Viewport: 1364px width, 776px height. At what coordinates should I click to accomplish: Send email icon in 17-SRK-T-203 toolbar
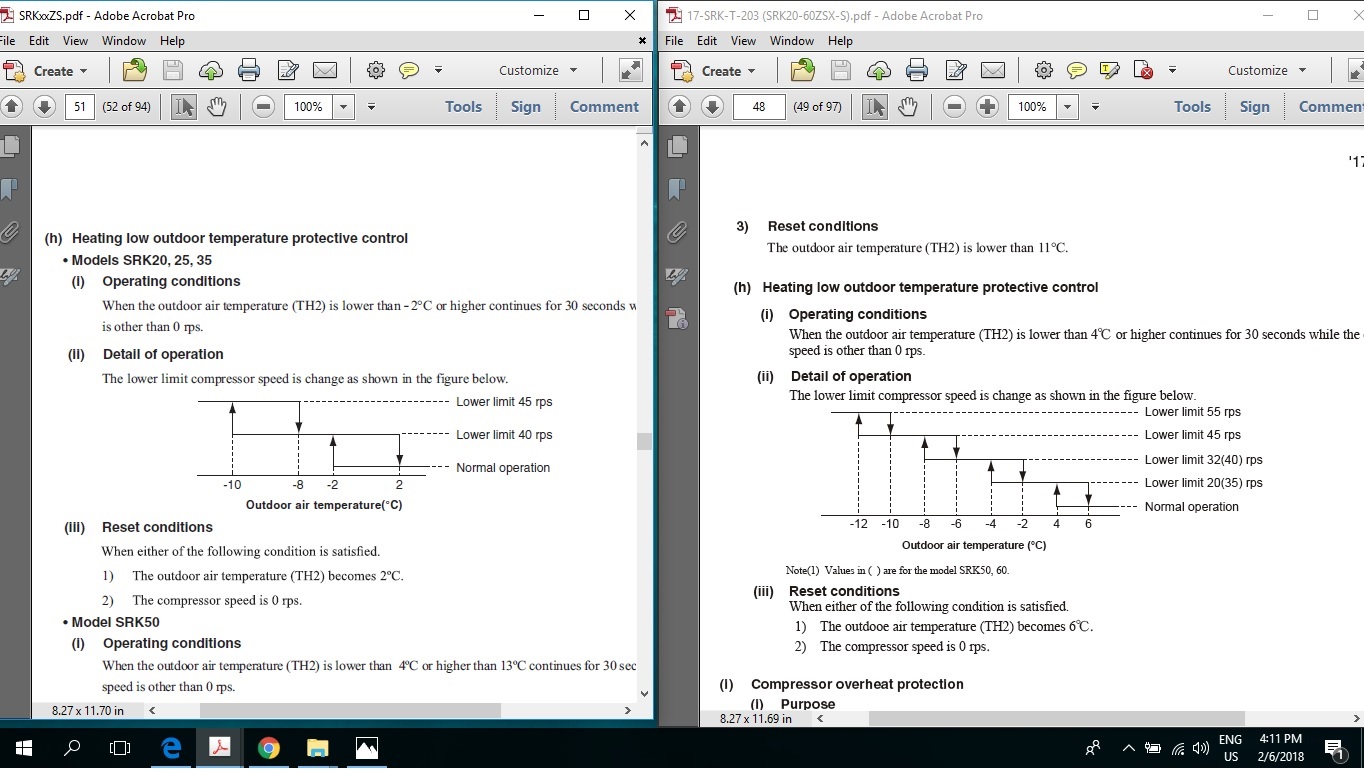pos(993,70)
